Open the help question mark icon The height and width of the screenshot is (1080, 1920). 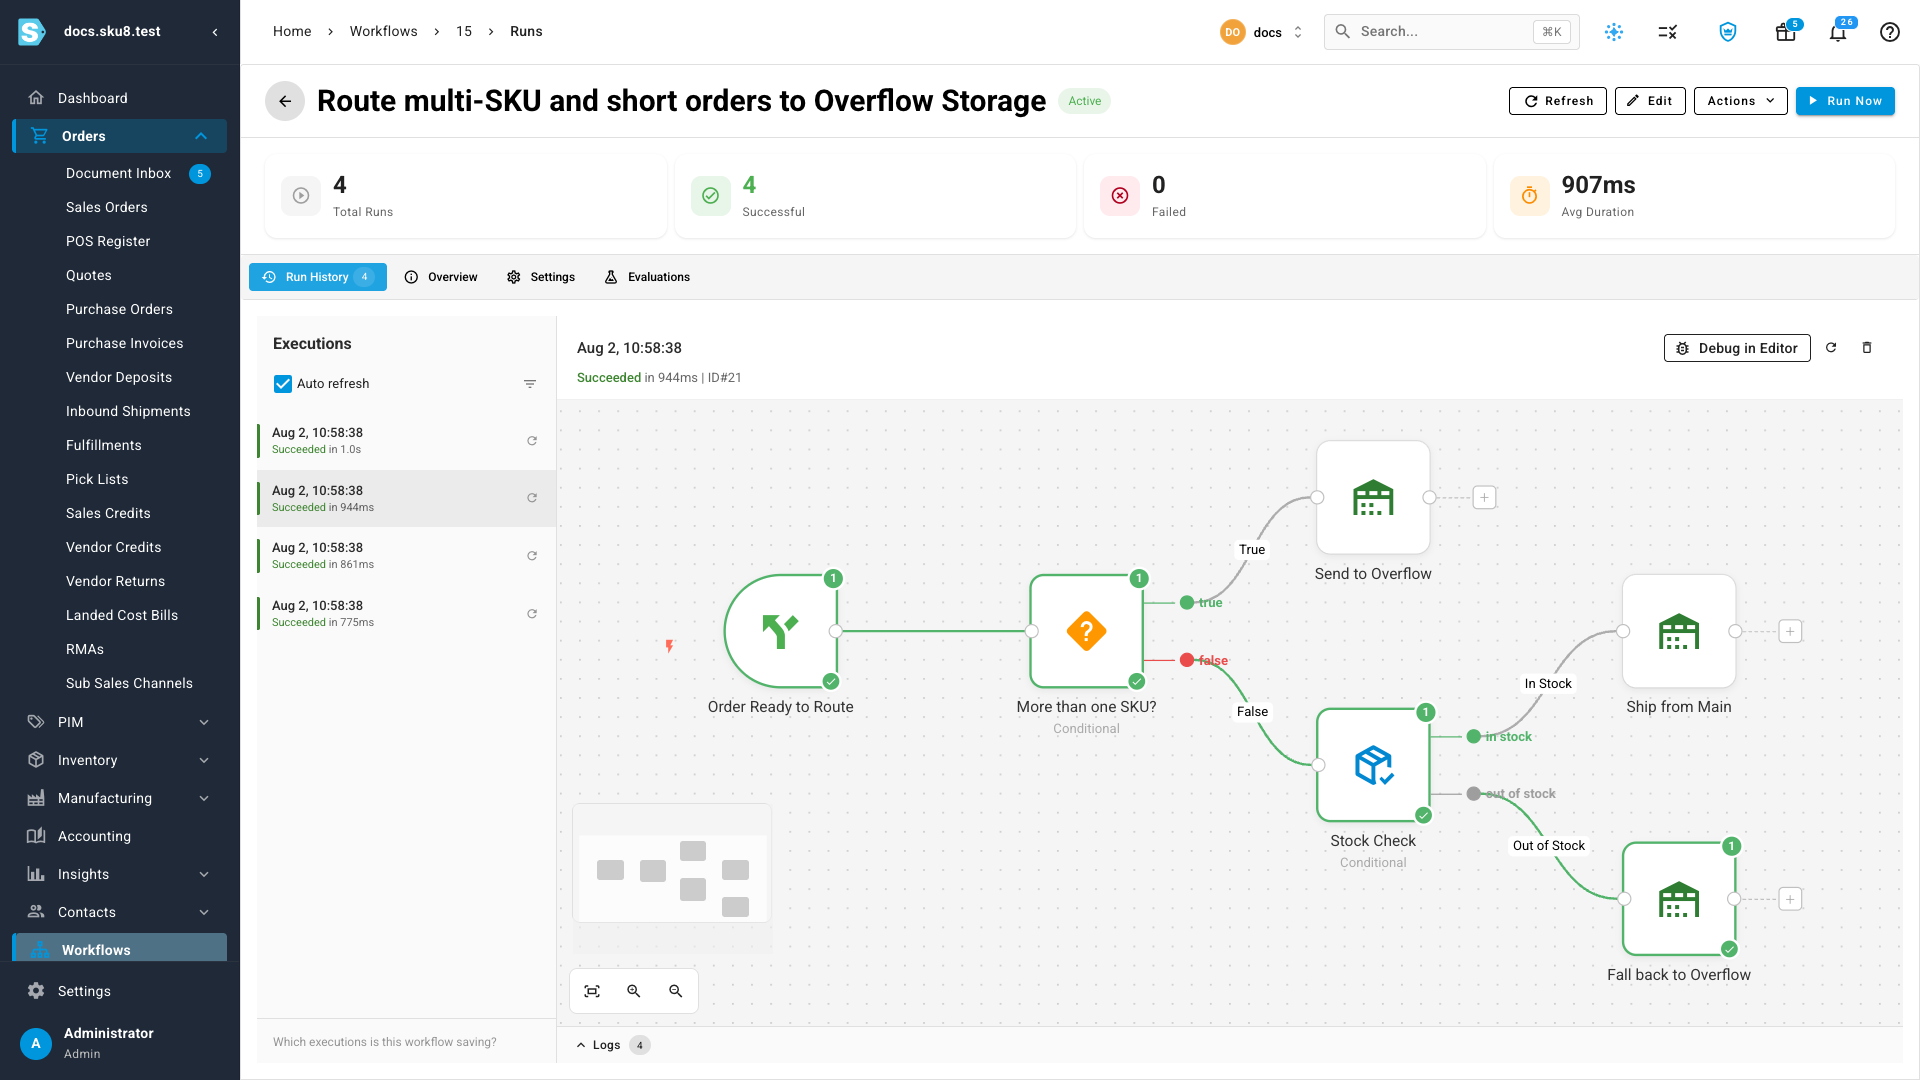pyautogui.click(x=1890, y=32)
